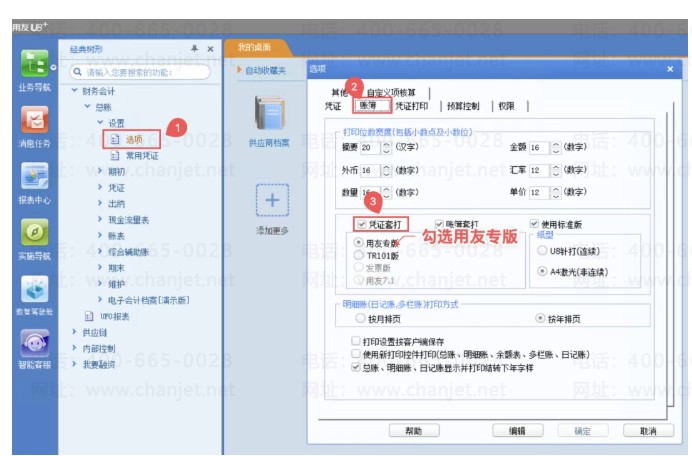
Task: Adjust the 外币 width stepper
Action: [x=386, y=170]
